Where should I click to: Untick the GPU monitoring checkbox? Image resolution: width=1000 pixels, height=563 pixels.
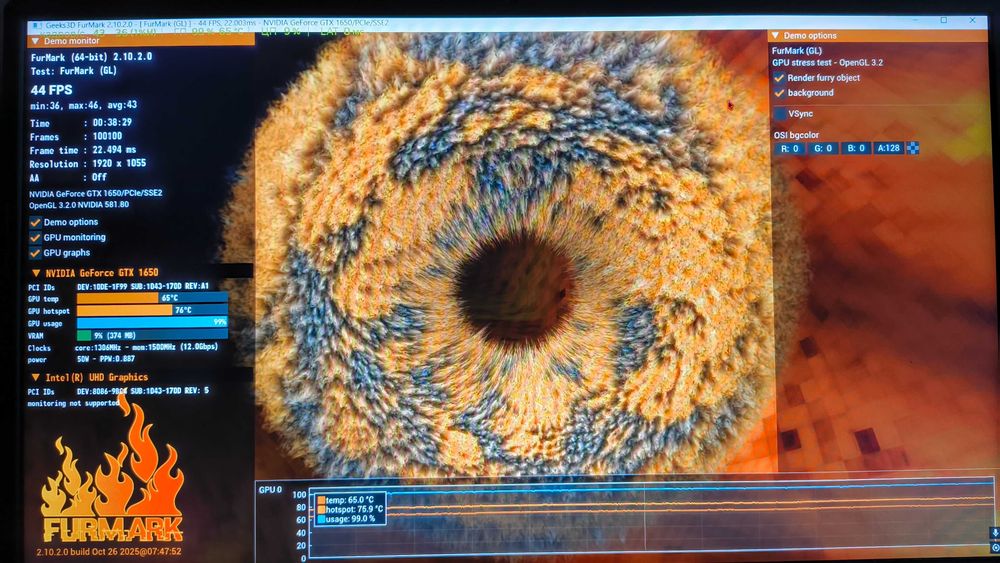36,238
